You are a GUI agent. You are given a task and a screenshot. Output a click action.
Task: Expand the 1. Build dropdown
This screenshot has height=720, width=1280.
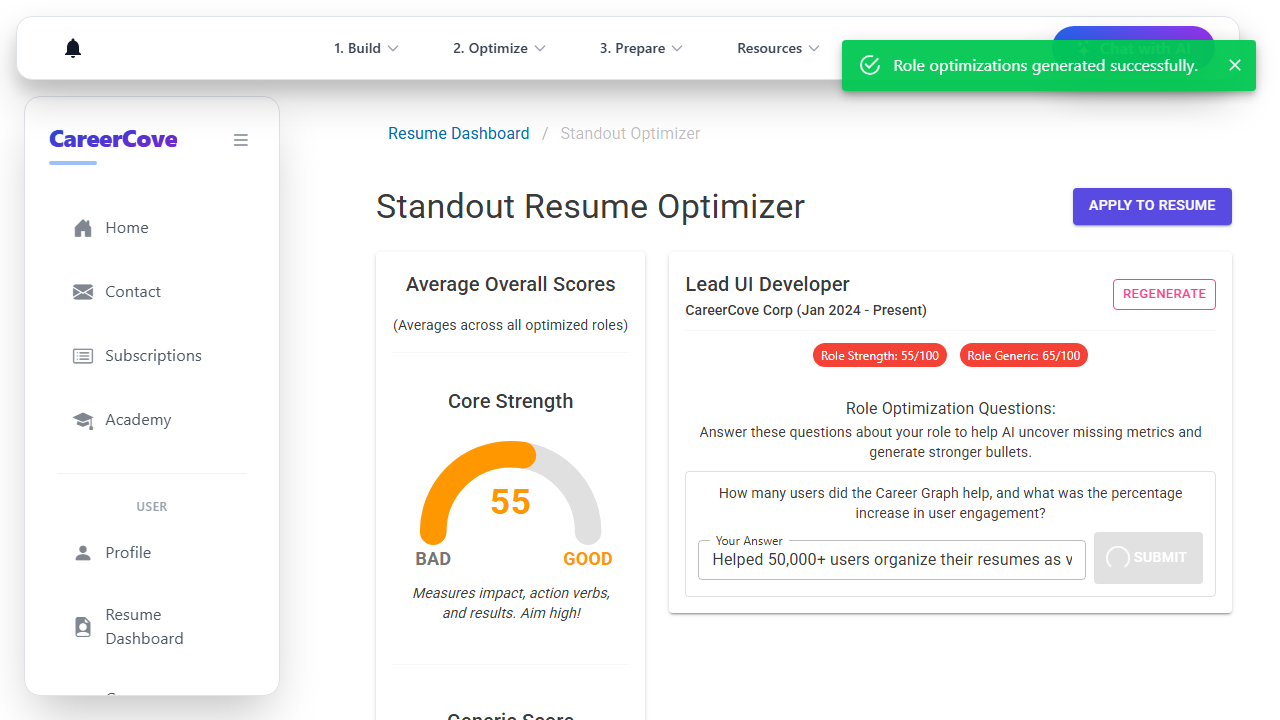[x=366, y=48]
